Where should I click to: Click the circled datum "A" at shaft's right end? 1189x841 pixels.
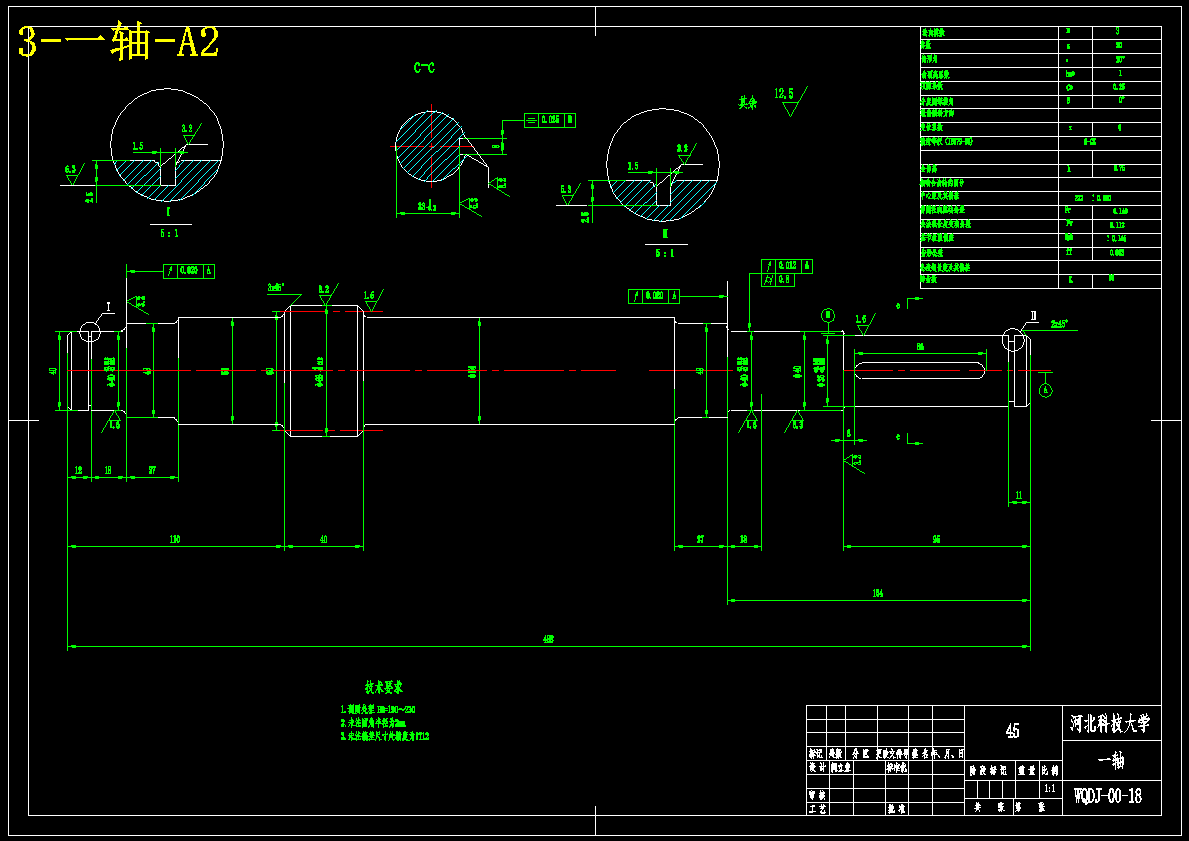pos(1046,391)
